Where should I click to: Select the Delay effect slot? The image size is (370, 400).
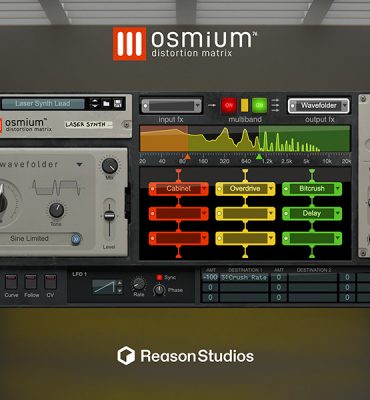point(312,214)
